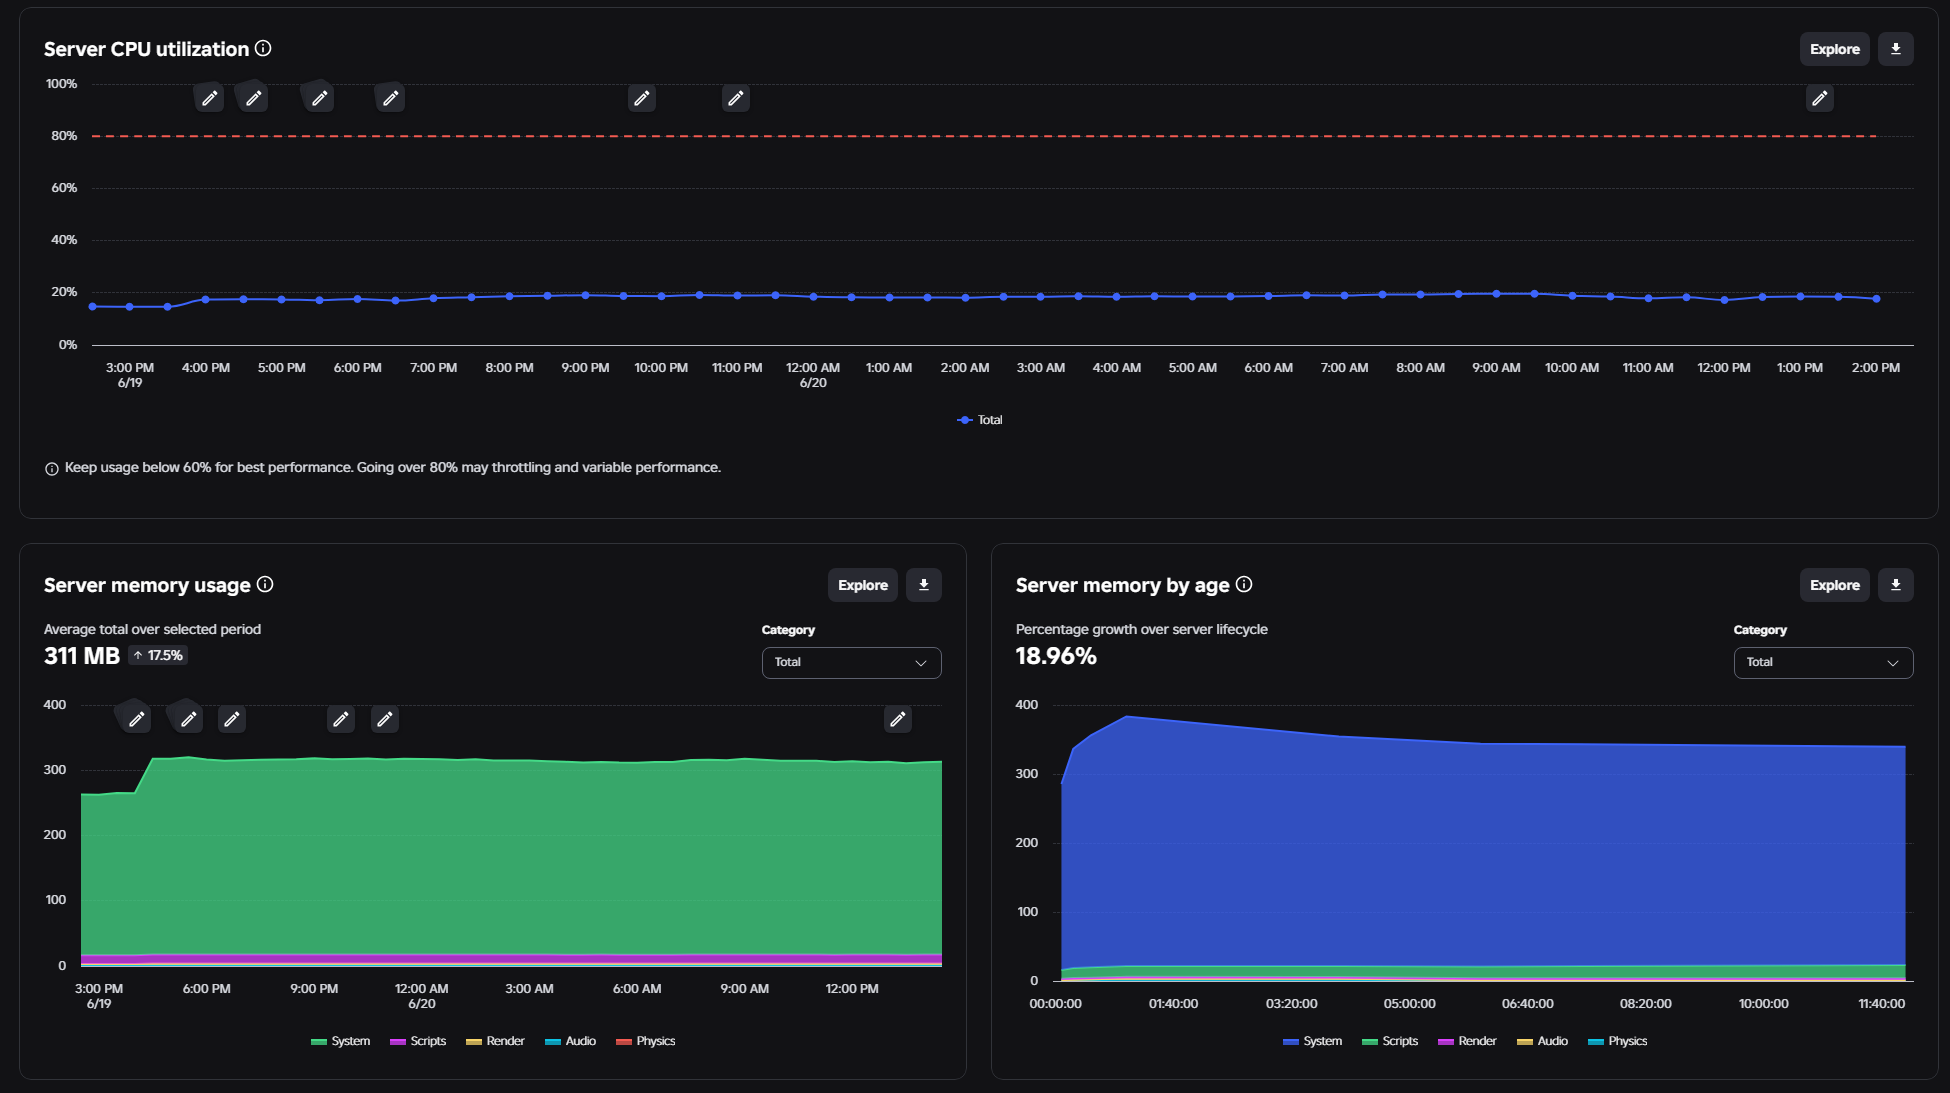The image size is (1950, 1093).
Task: Click the info icon beside Server CPU utilization
Action: pos(263,48)
